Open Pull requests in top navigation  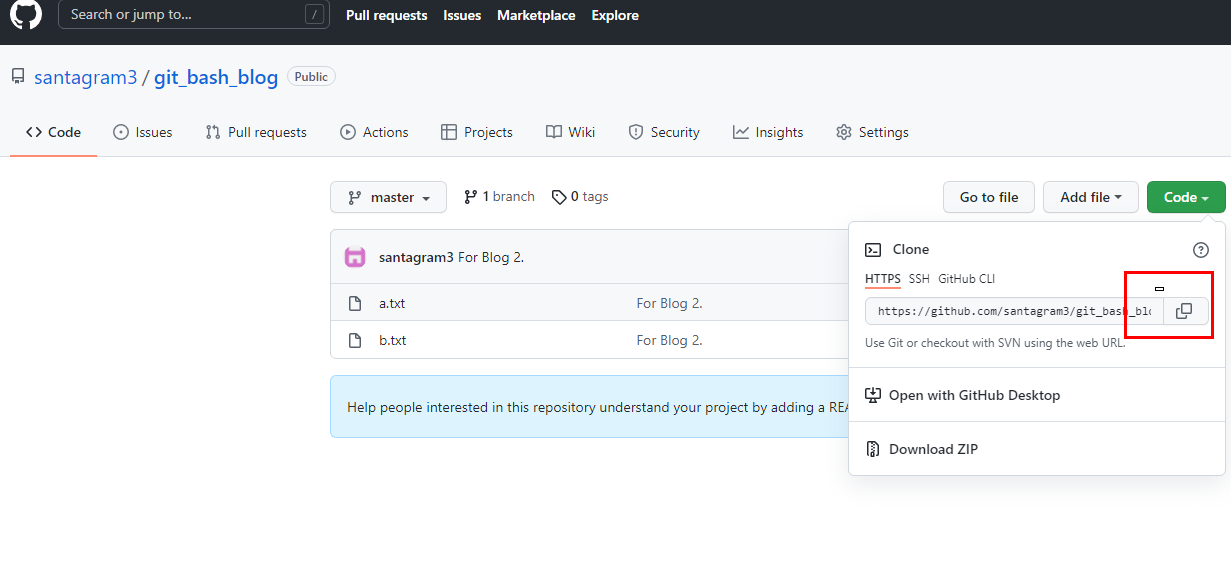[x=386, y=15]
